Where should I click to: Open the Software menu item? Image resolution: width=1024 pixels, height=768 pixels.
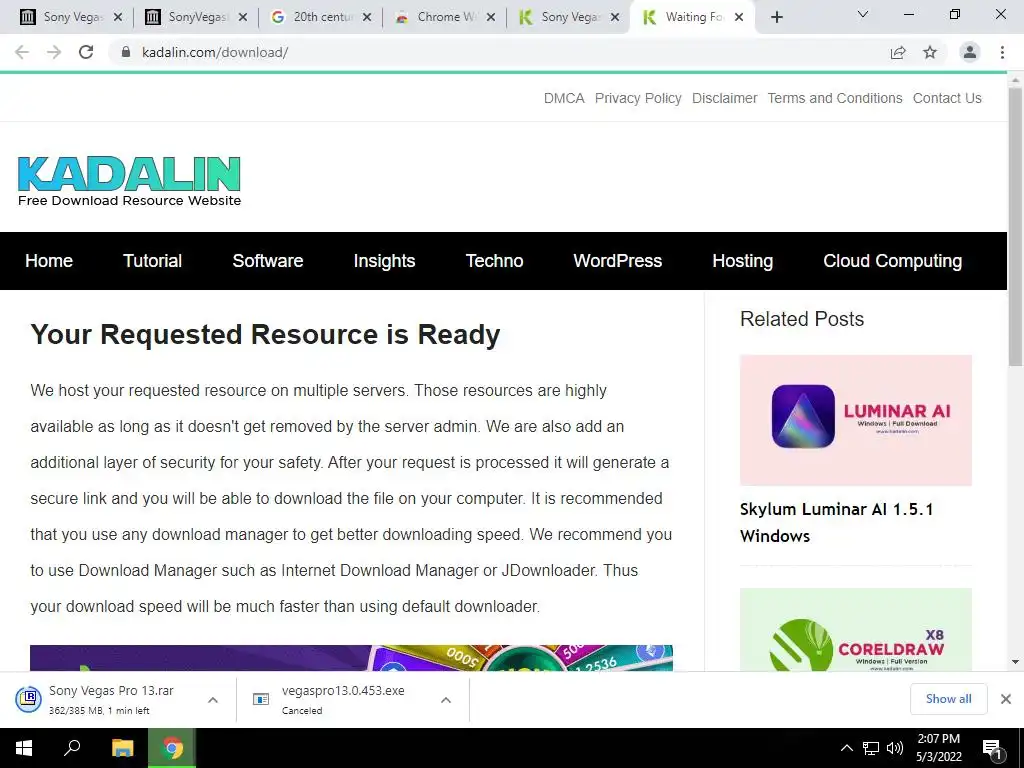tap(268, 261)
